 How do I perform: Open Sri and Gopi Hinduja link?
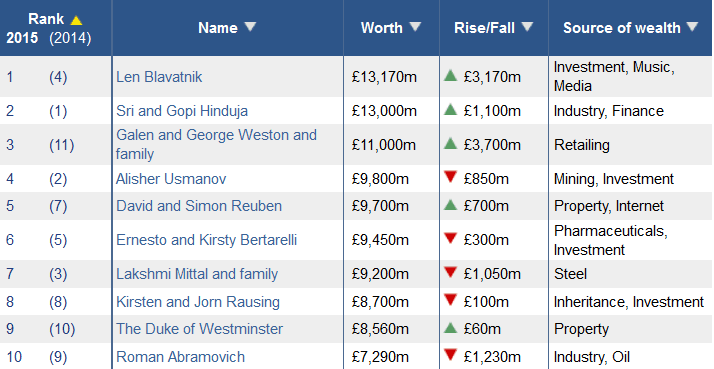(x=182, y=111)
